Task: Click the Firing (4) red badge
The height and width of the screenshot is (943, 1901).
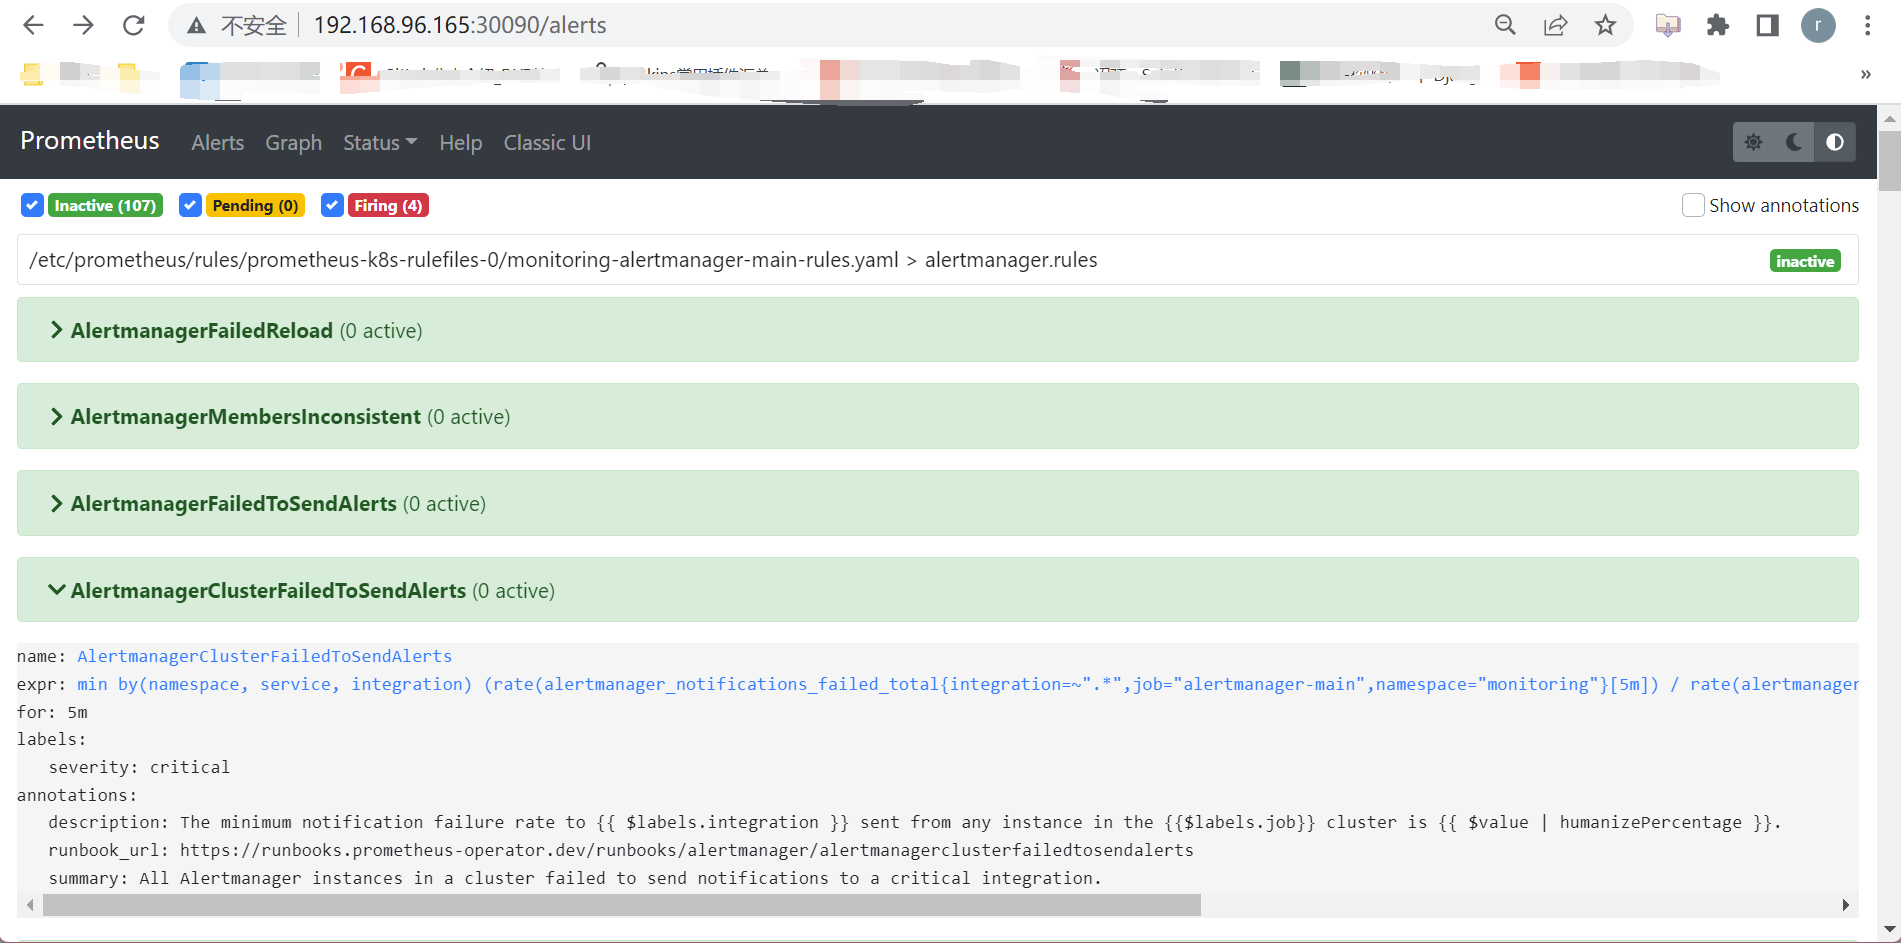Action: (388, 205)
